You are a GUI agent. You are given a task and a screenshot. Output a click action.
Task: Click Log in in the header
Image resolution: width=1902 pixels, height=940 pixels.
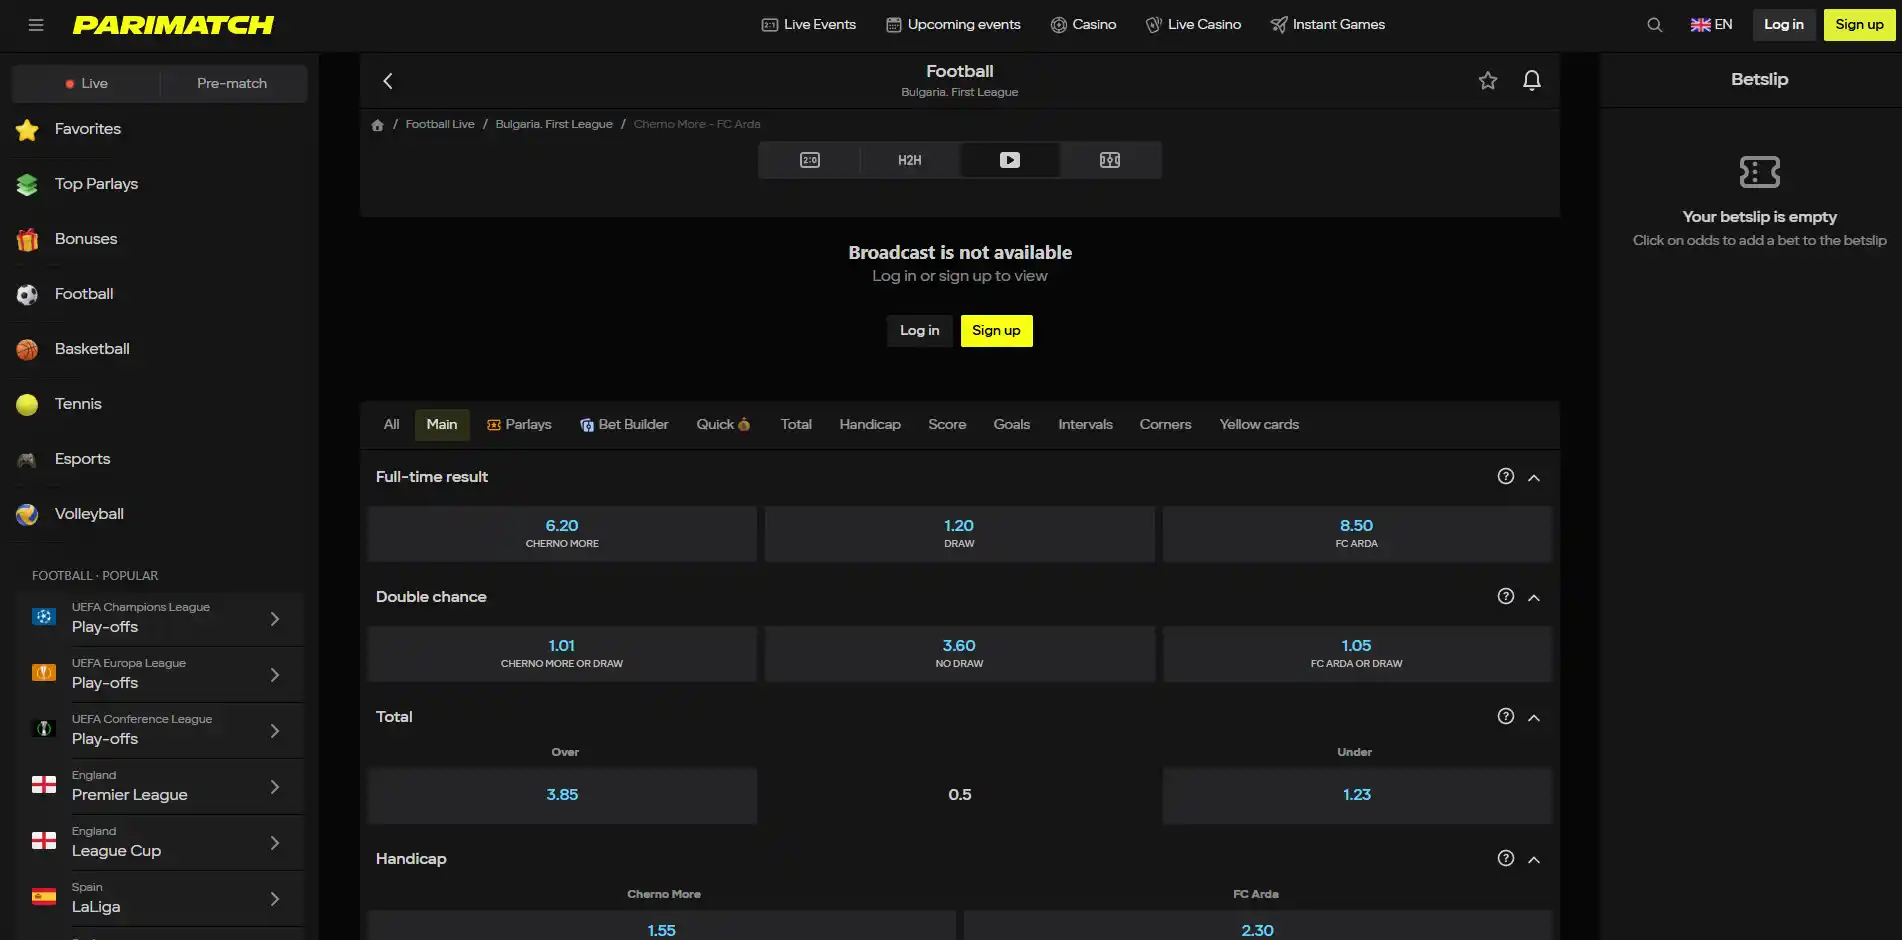pos(1784,25)
